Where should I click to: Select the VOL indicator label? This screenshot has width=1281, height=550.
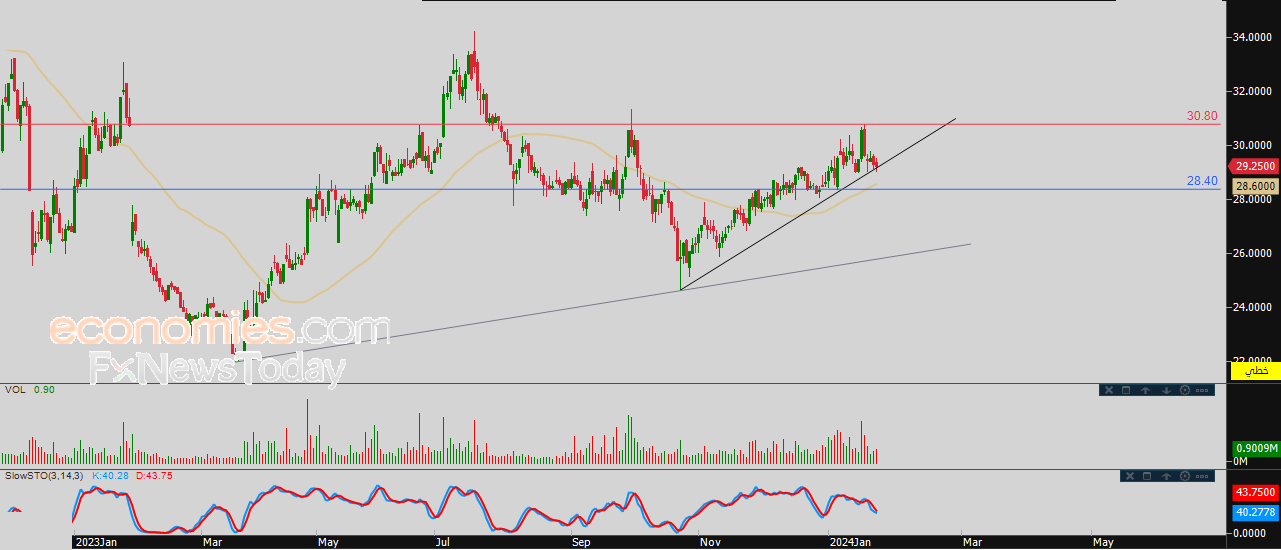[15, 389]
